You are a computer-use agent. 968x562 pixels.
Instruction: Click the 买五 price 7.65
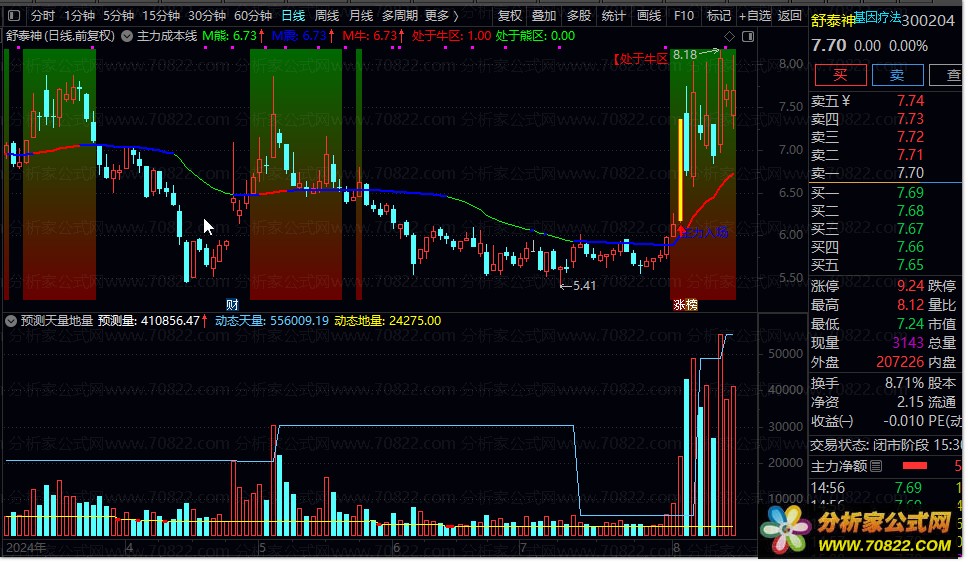tap(910, 265)
